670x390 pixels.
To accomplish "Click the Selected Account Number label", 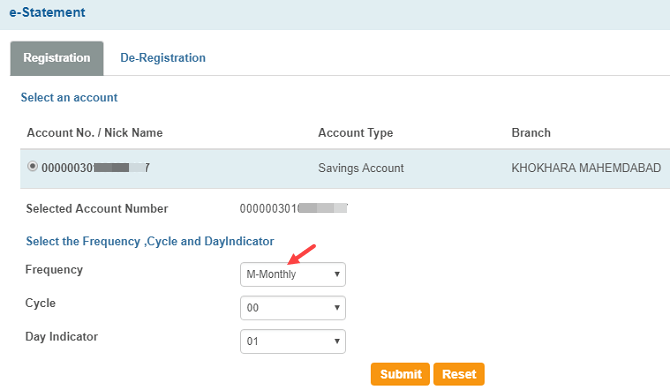I will click(97, 208).
